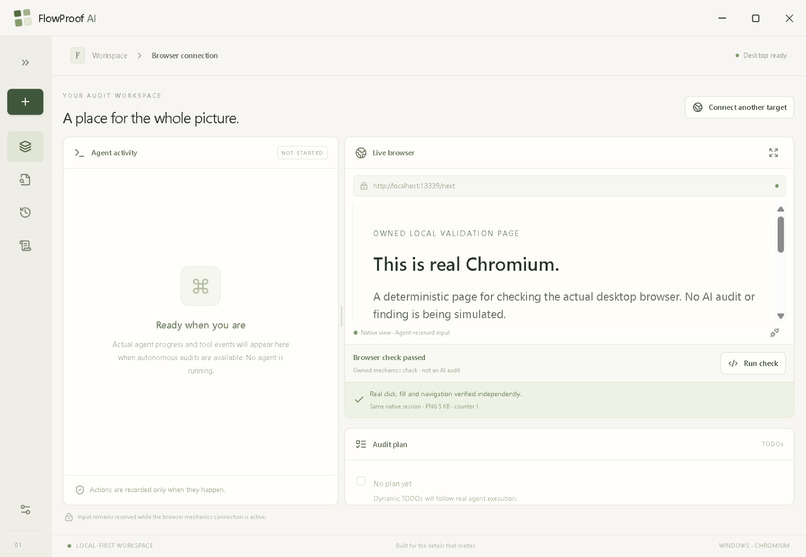Minimize the FlowProof AI window
806x557 pixels.
coord(722,18)
